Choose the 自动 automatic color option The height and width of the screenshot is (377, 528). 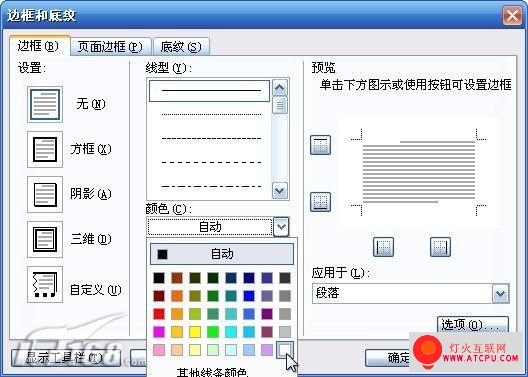(222, 254)
